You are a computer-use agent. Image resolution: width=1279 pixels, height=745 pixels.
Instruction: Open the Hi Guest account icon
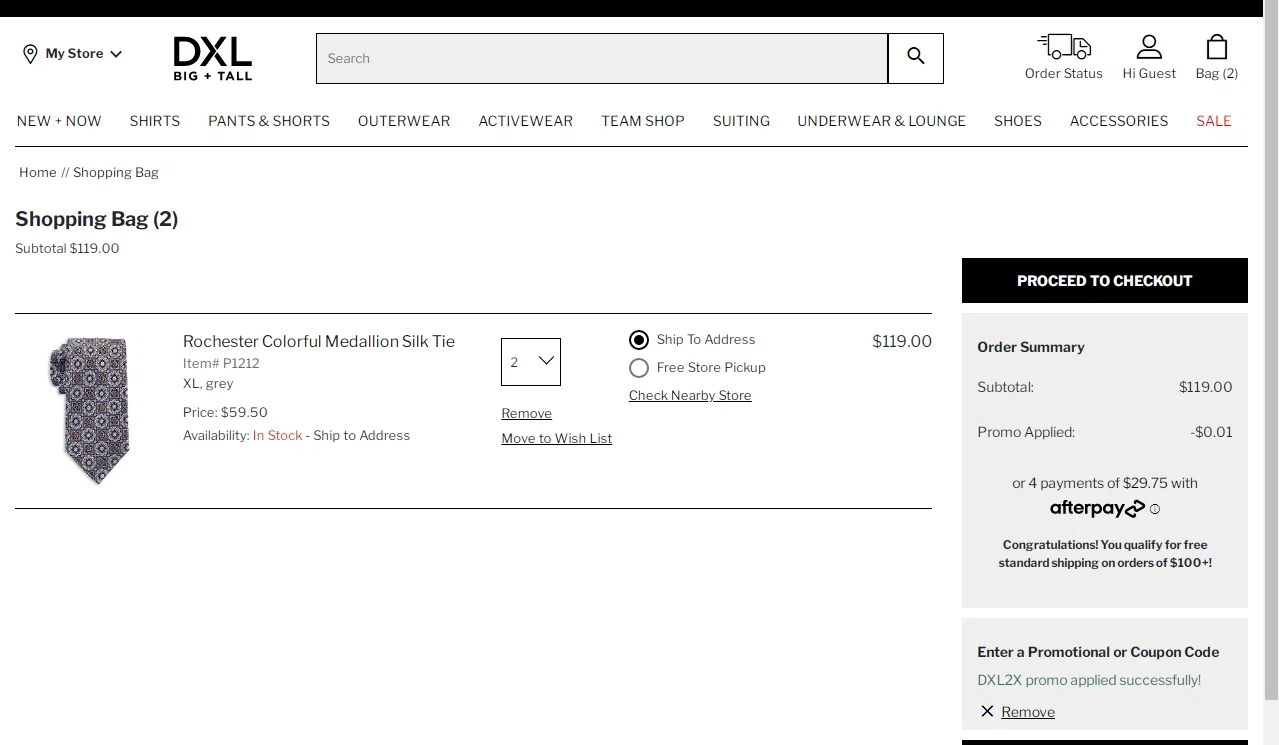(1149, 46)
